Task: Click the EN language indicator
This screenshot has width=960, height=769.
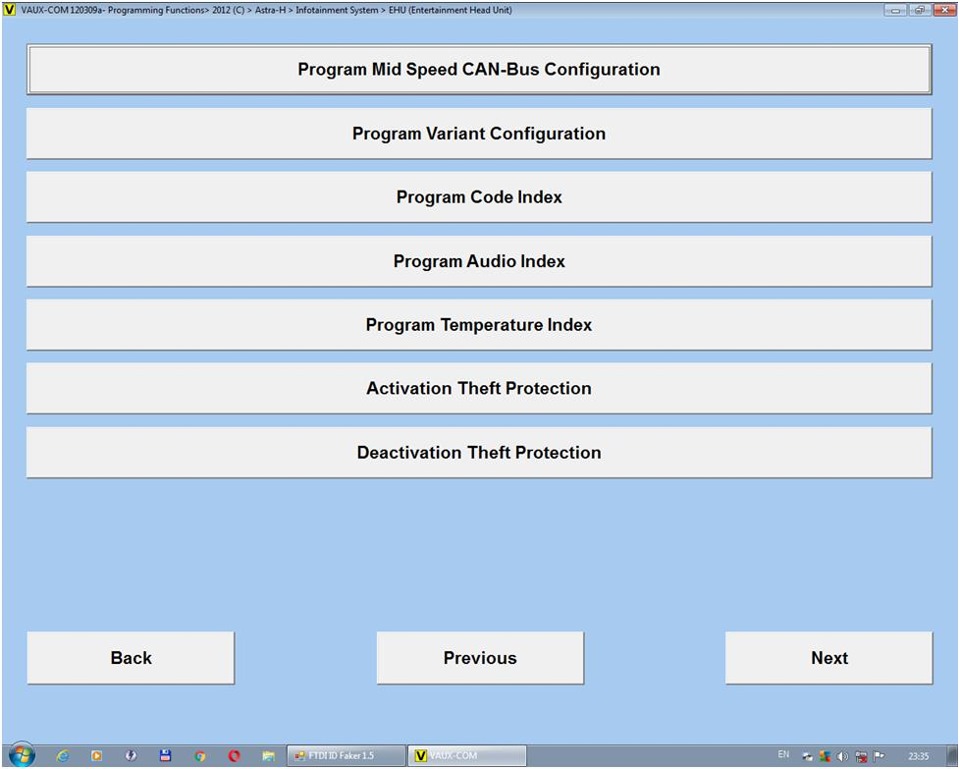Action: coord(784,755)
